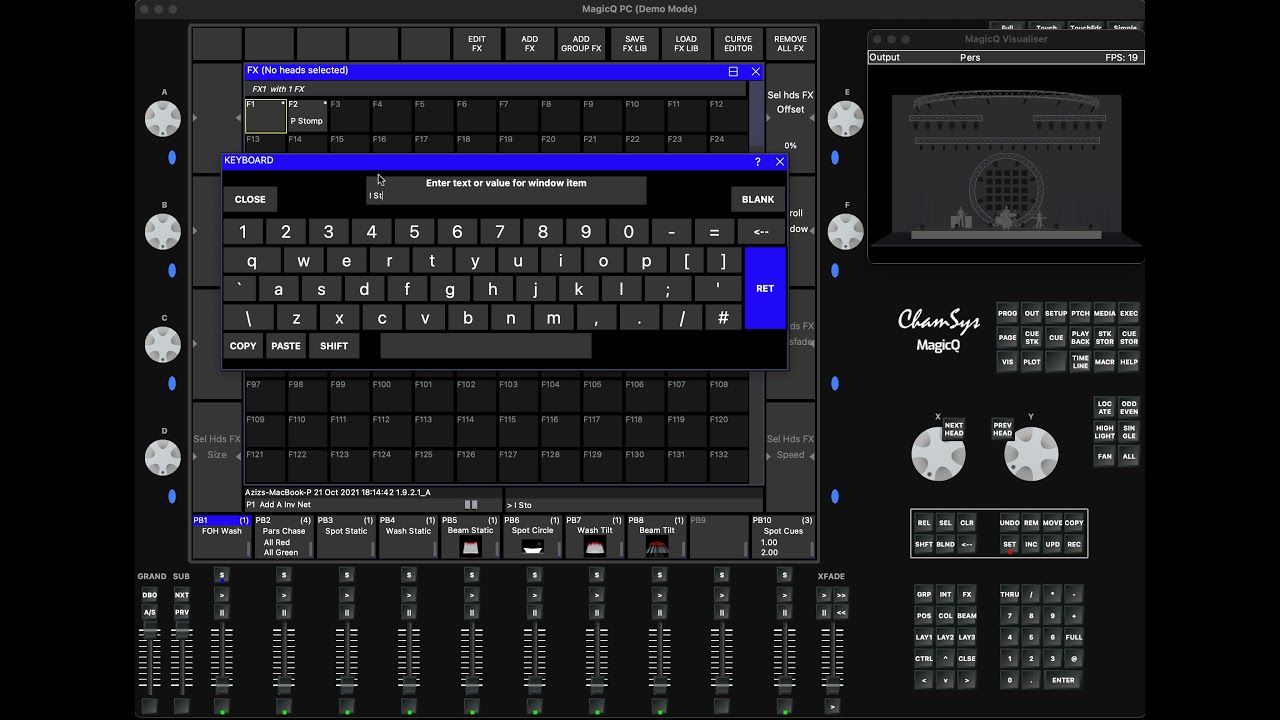This screenshot has width=1280, height=720.
Task: Open LOAD FX LIB
Action: tap(686, 44)
